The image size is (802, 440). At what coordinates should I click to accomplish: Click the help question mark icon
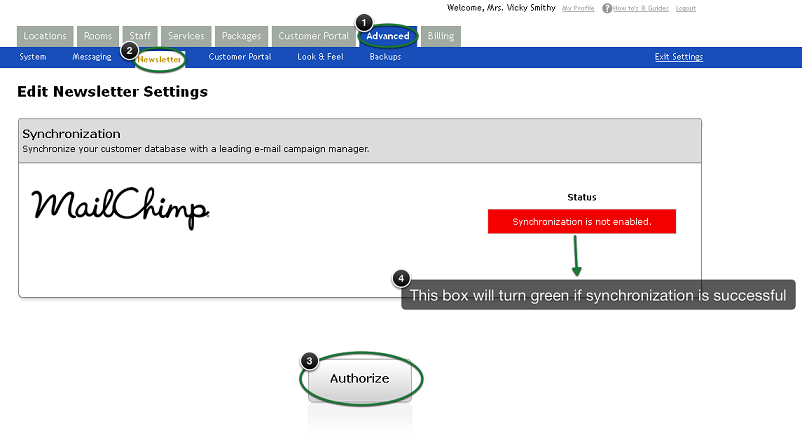click(x=607, y=8)
